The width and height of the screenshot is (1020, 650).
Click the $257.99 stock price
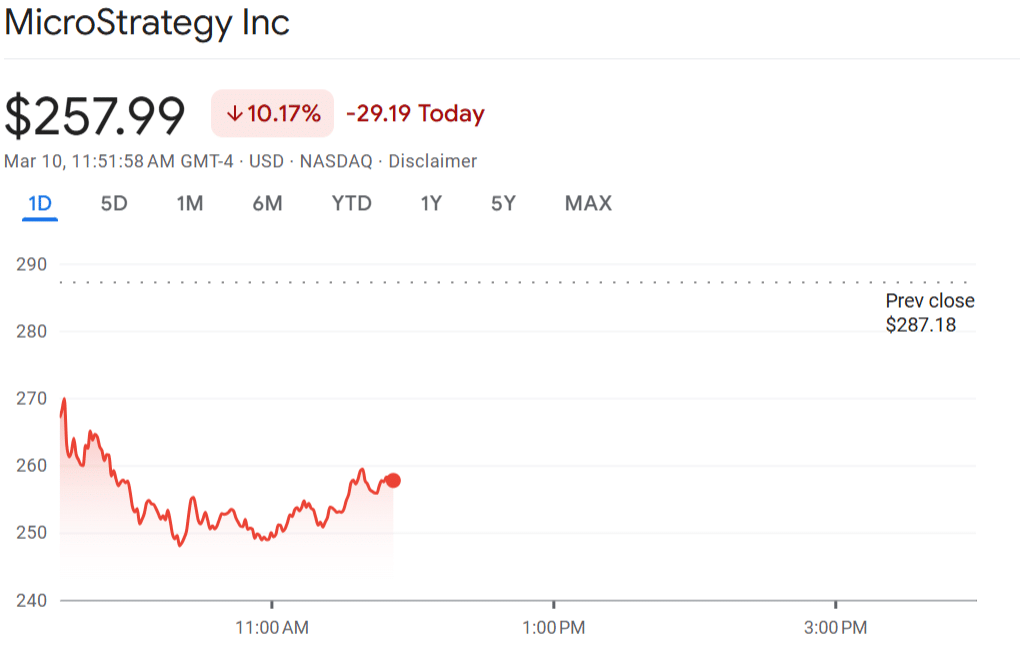95,116
